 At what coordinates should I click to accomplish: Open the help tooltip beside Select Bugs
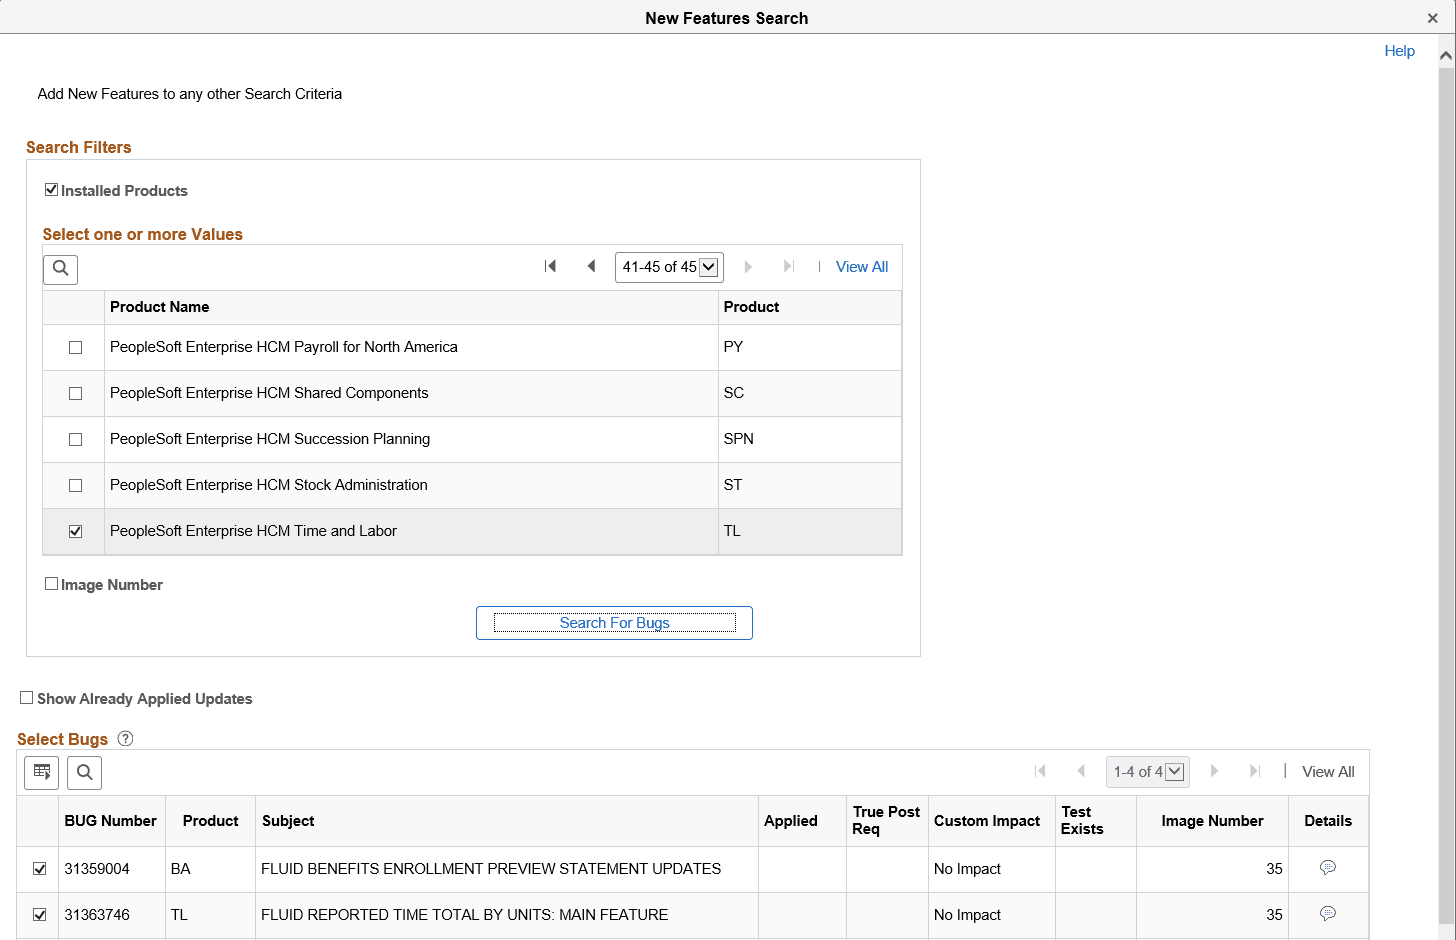[124, 738]
